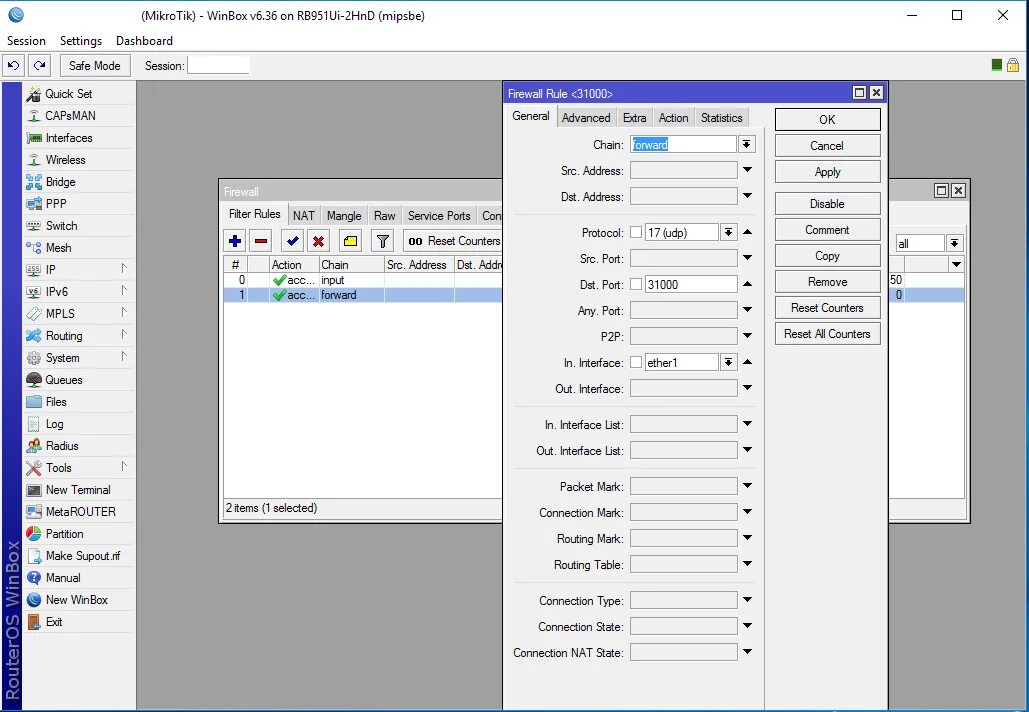Image resolution: width=1029 pixels, height=712 pixels.
Task: Expand Dst. Address field
Action: coord(747,196)
